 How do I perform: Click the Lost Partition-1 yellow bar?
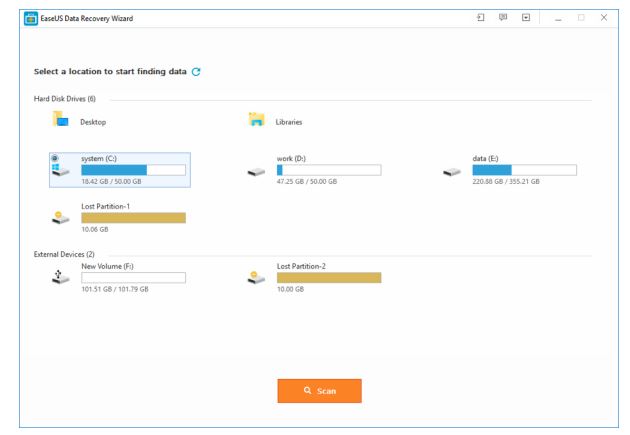coord(133,218)
